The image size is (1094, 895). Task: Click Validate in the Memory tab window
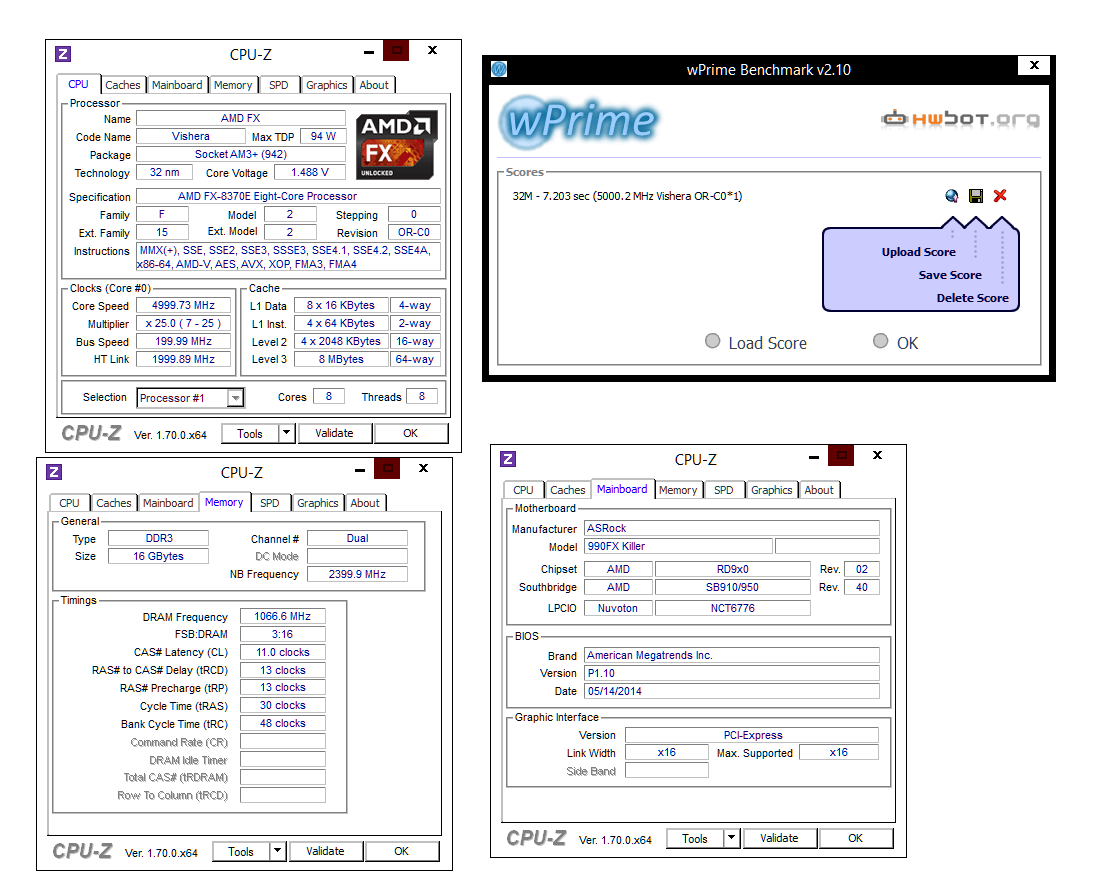point(325,851)
